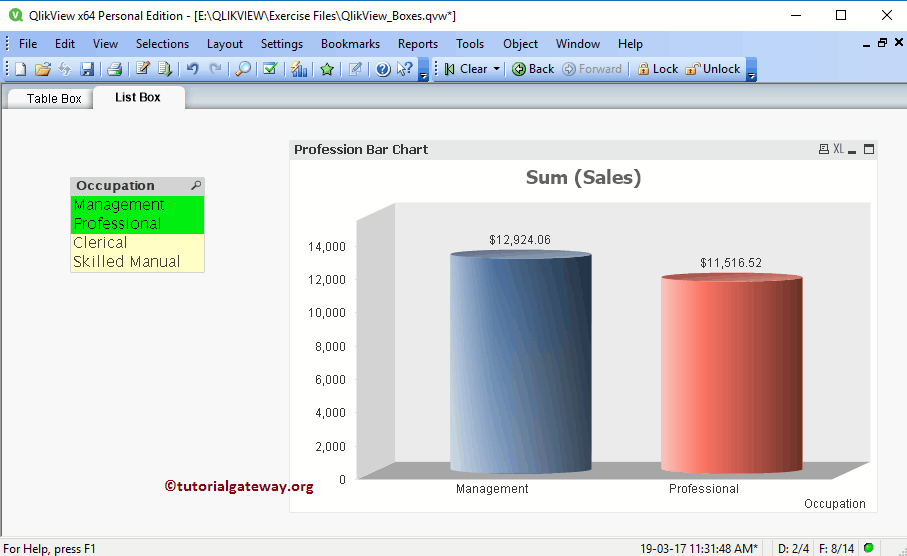This screenshot has height=556, width=907.
Task: Deselect Management in Occupation list
Action: (138, 205)
